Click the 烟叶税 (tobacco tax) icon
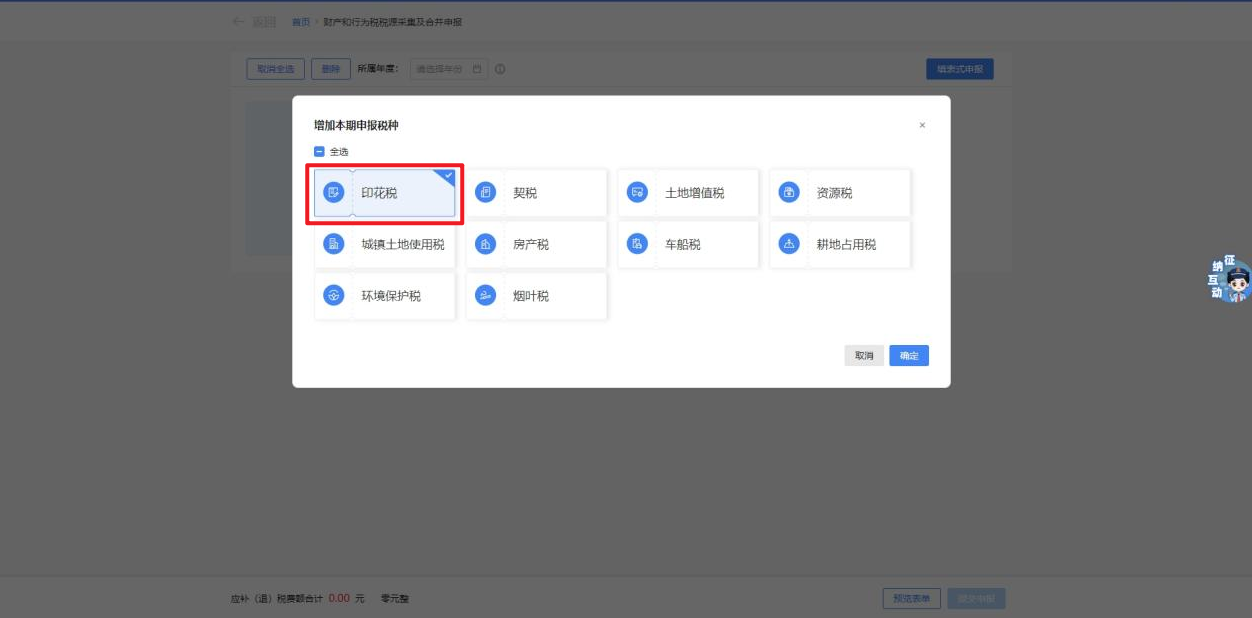Viewport: 1252px width, 618px height. (486, 296)
